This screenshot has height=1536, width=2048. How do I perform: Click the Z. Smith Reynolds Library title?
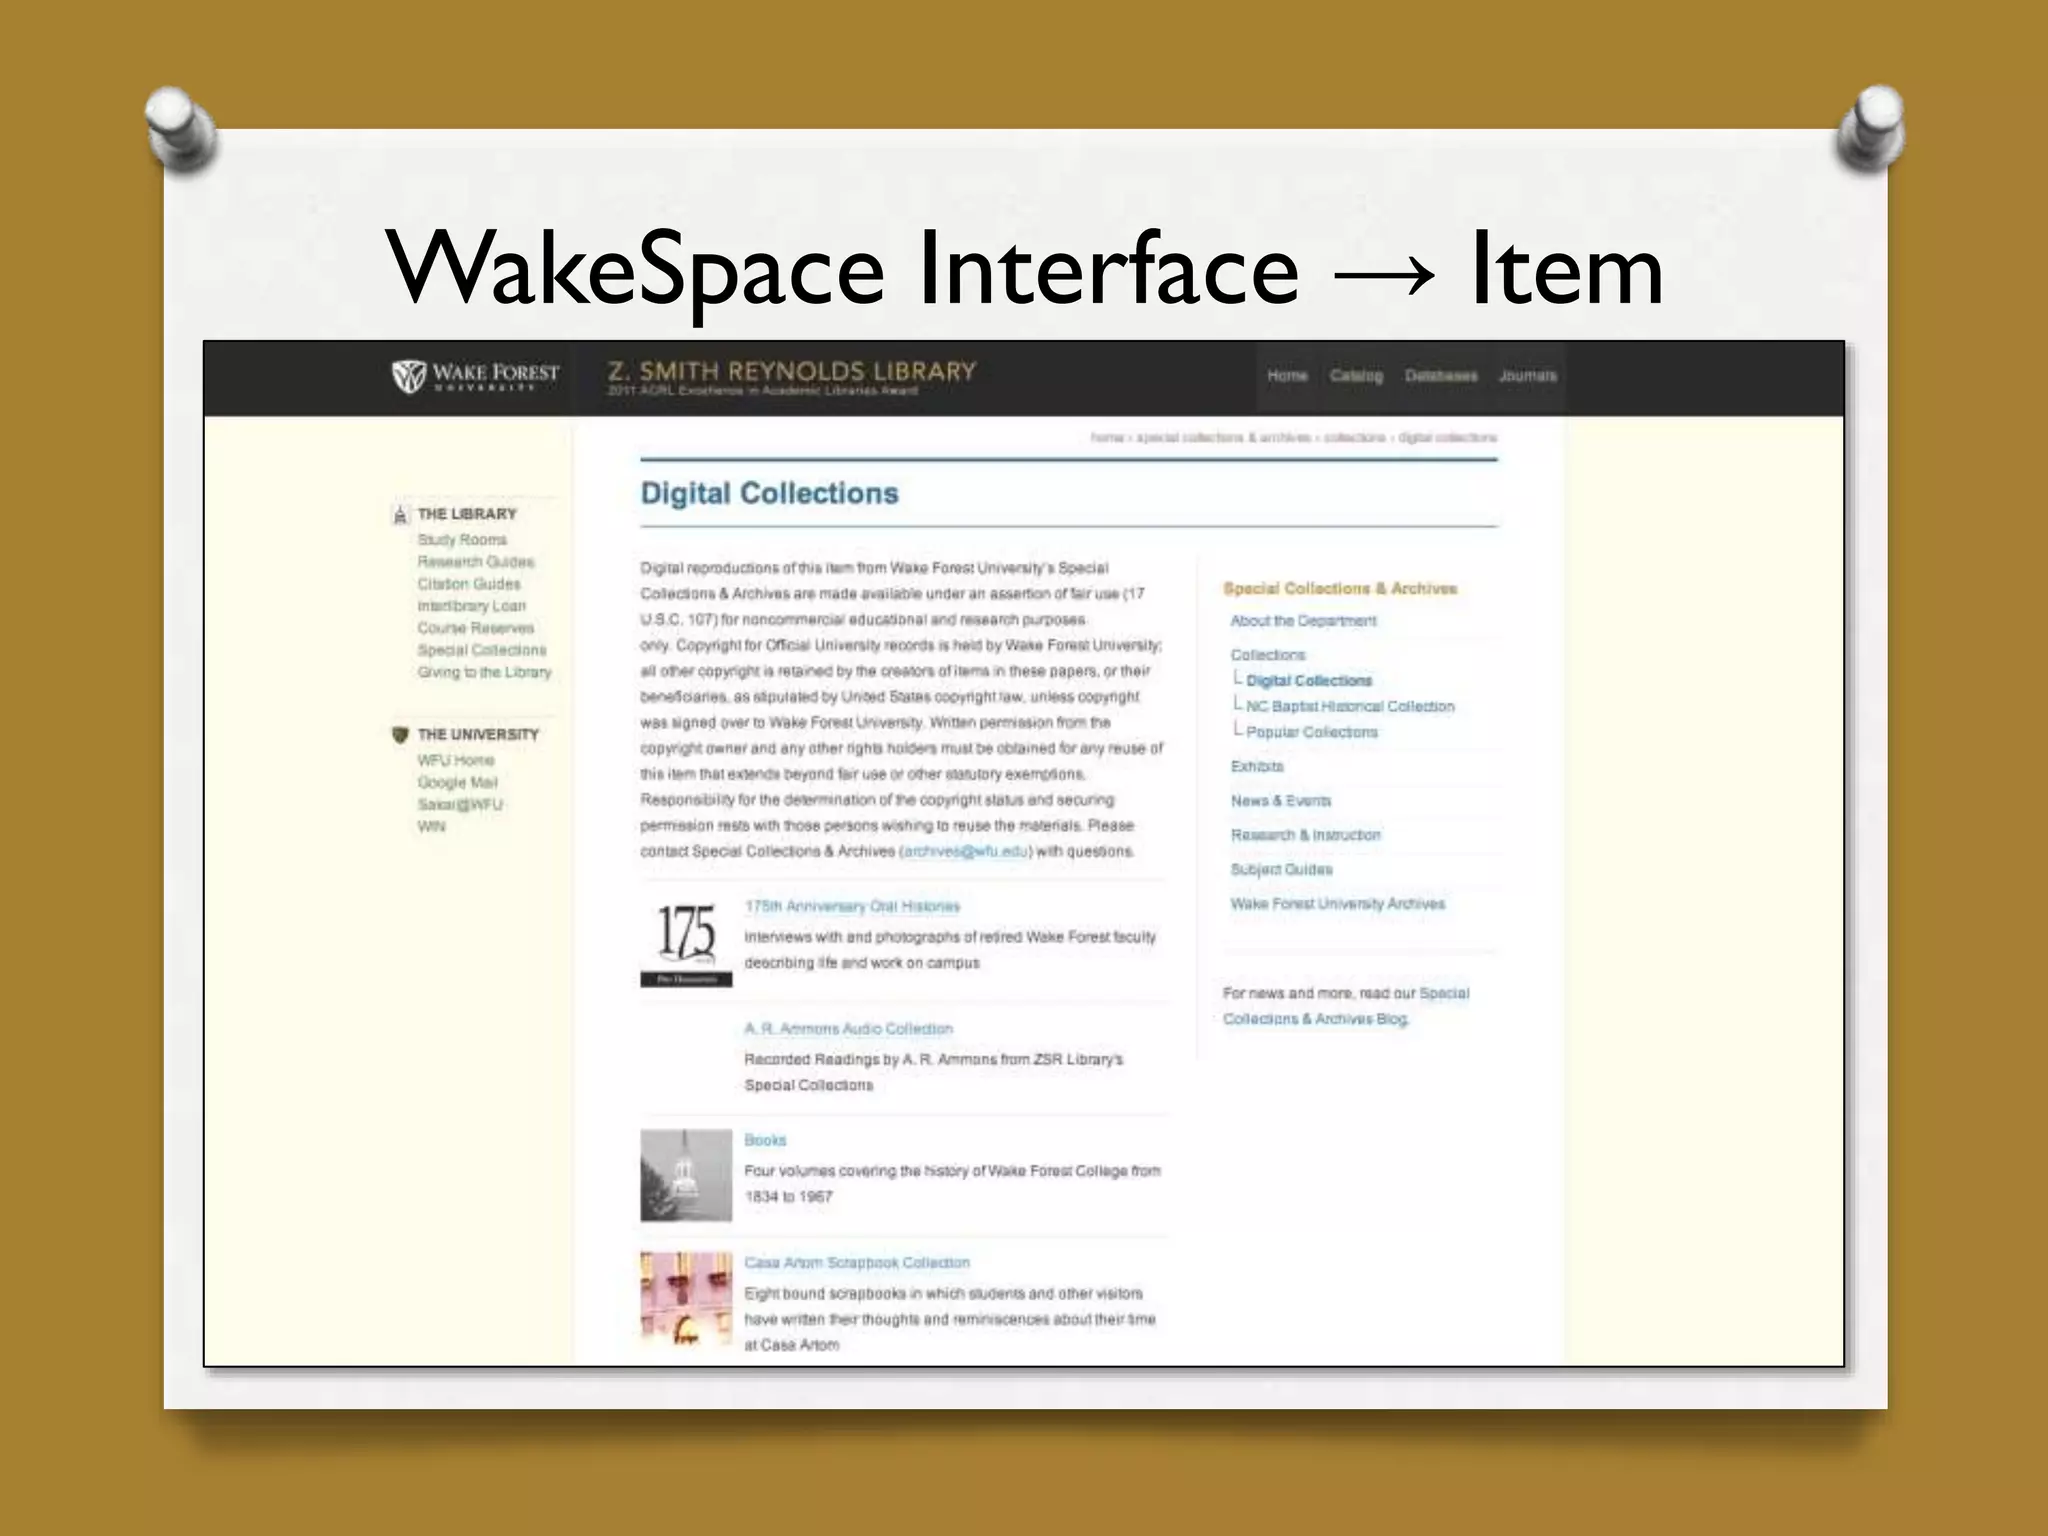tap(792, 371)
